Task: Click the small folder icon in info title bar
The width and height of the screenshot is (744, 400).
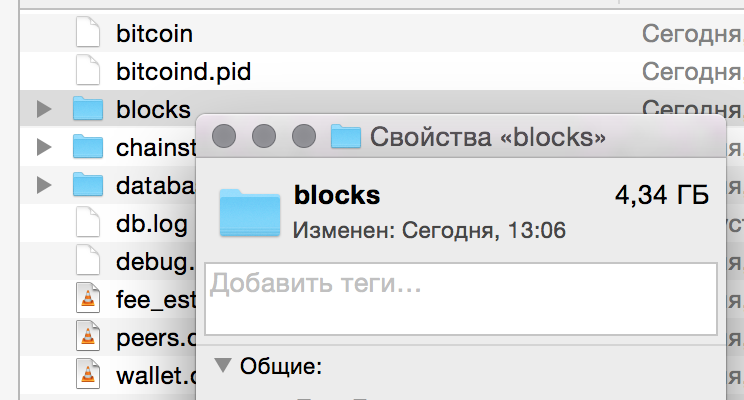Action: coord(345,136)
